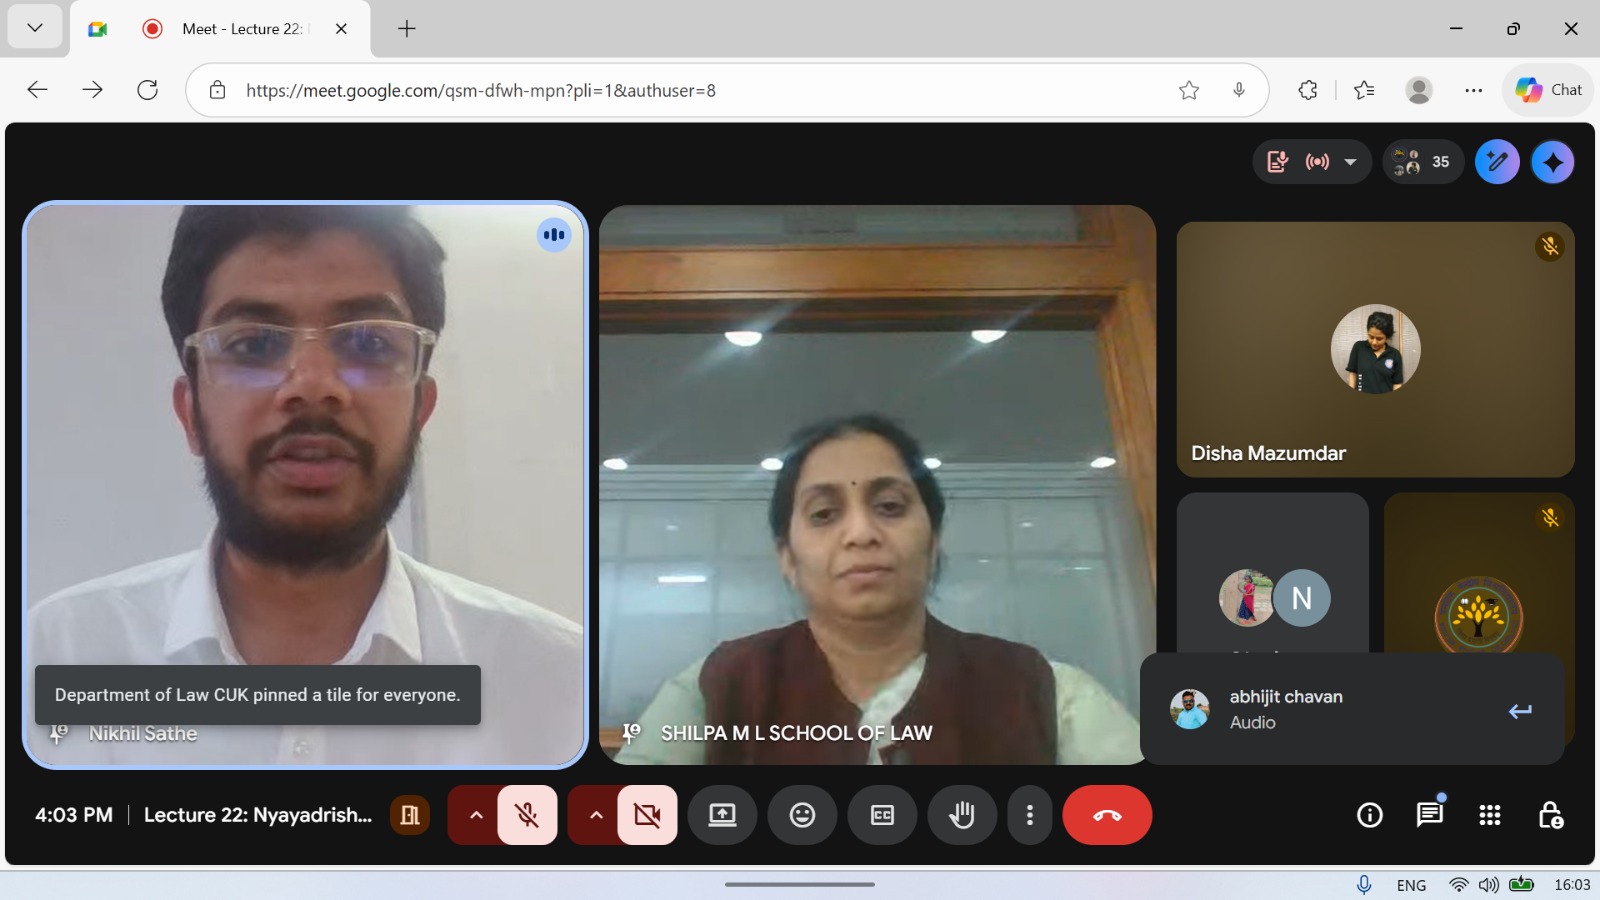The width and height of the screenshot is (1600, 900).
Task: Leave the call with the red button
Action: [1107, 815]
